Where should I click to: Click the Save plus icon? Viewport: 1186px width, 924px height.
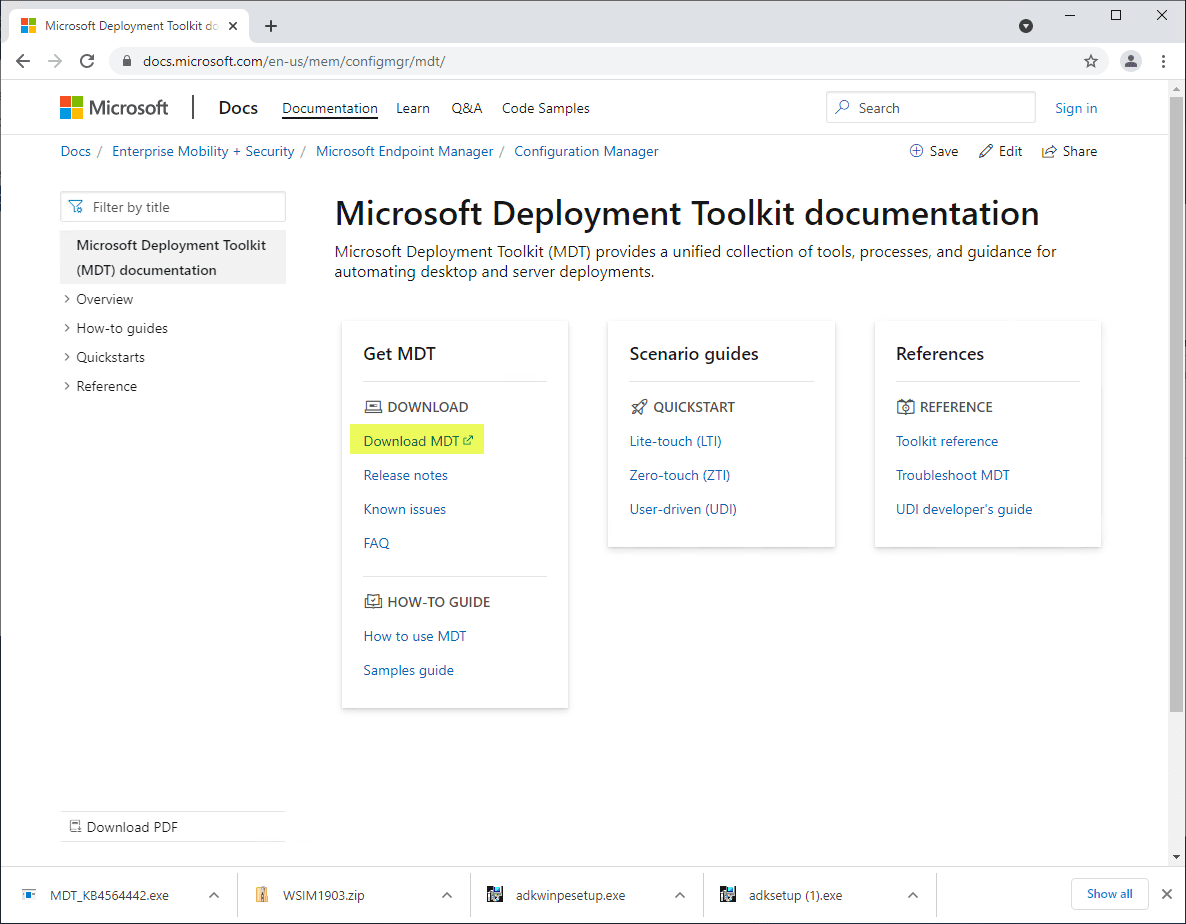pos(916,151)
